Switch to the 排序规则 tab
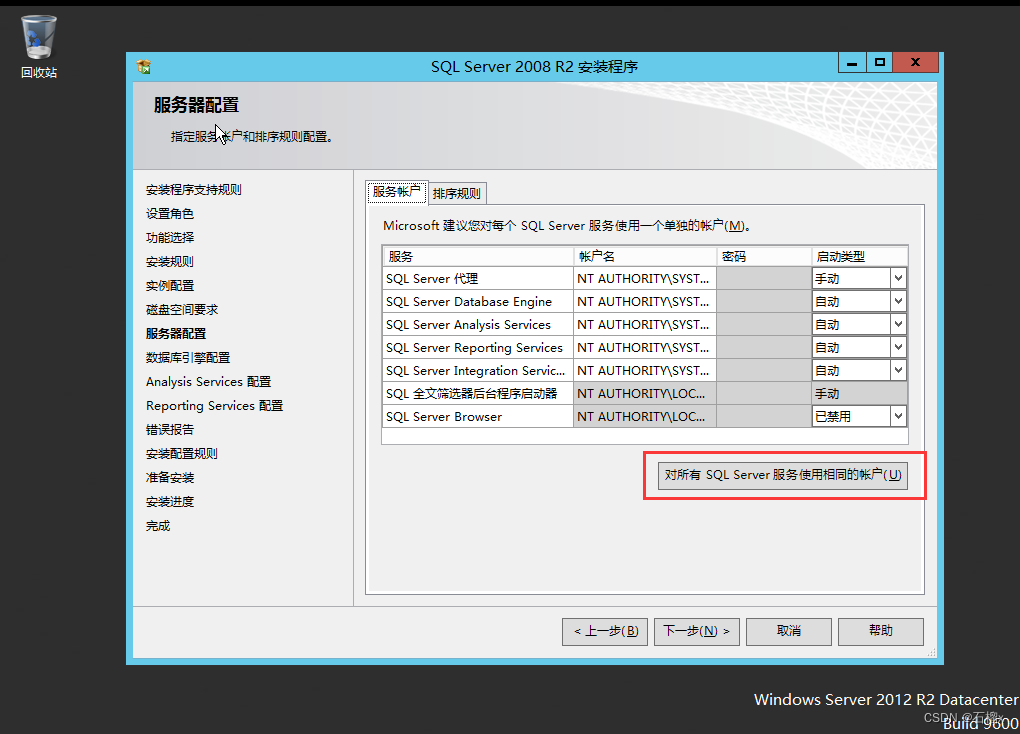Viewport: 1020px width, 734px height. (457, 193)
